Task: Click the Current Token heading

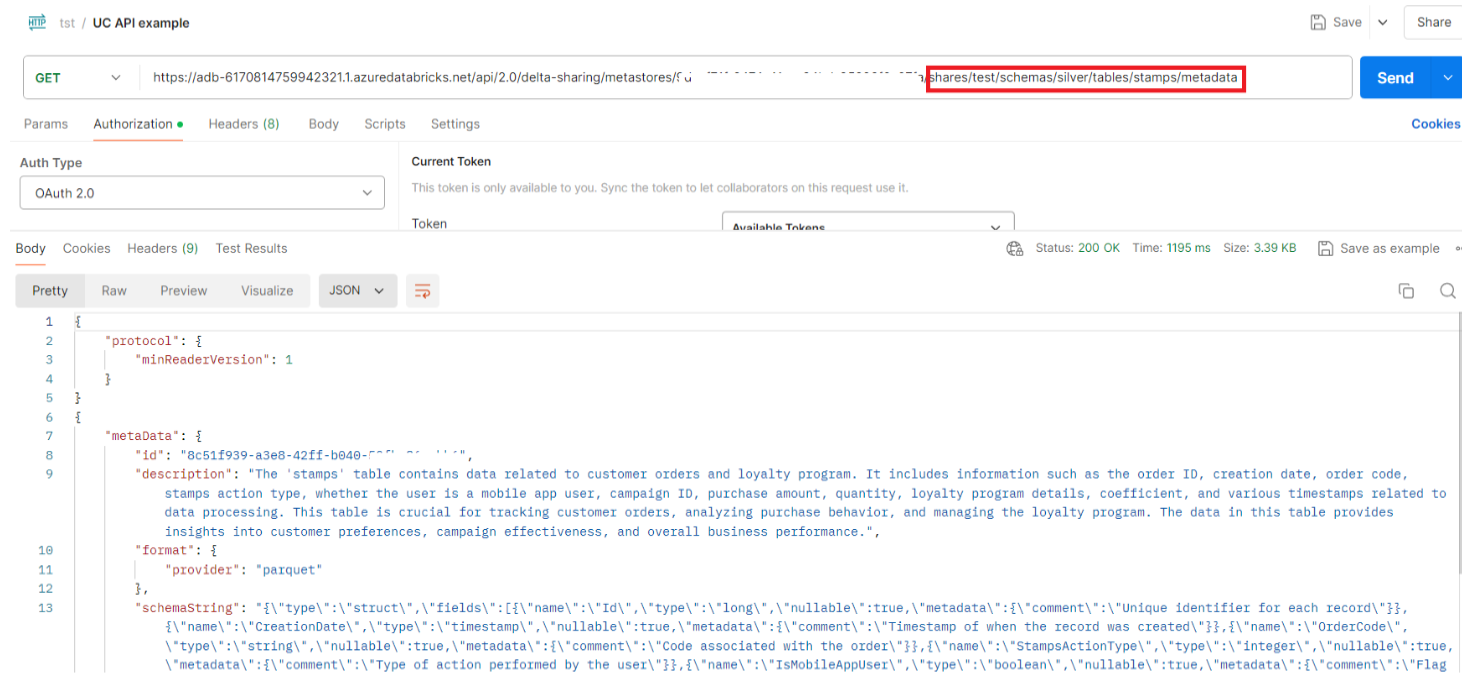Action: coord(452,161)
